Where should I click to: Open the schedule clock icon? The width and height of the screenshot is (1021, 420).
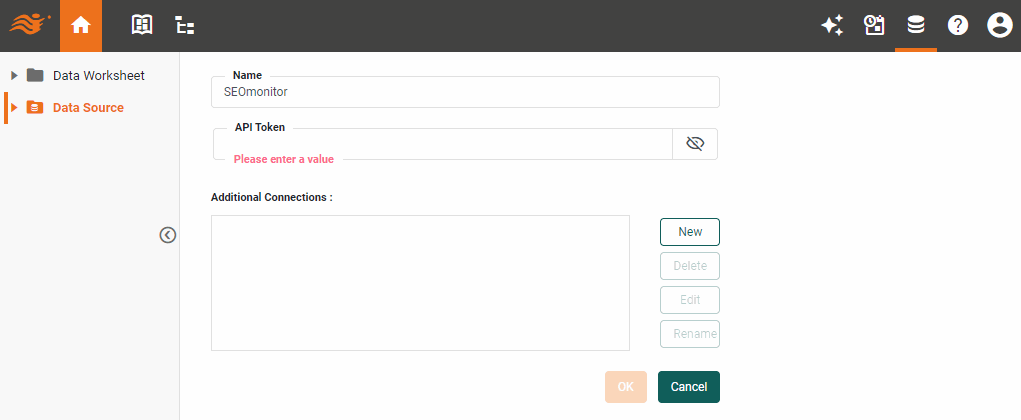(x=874, y=26)
